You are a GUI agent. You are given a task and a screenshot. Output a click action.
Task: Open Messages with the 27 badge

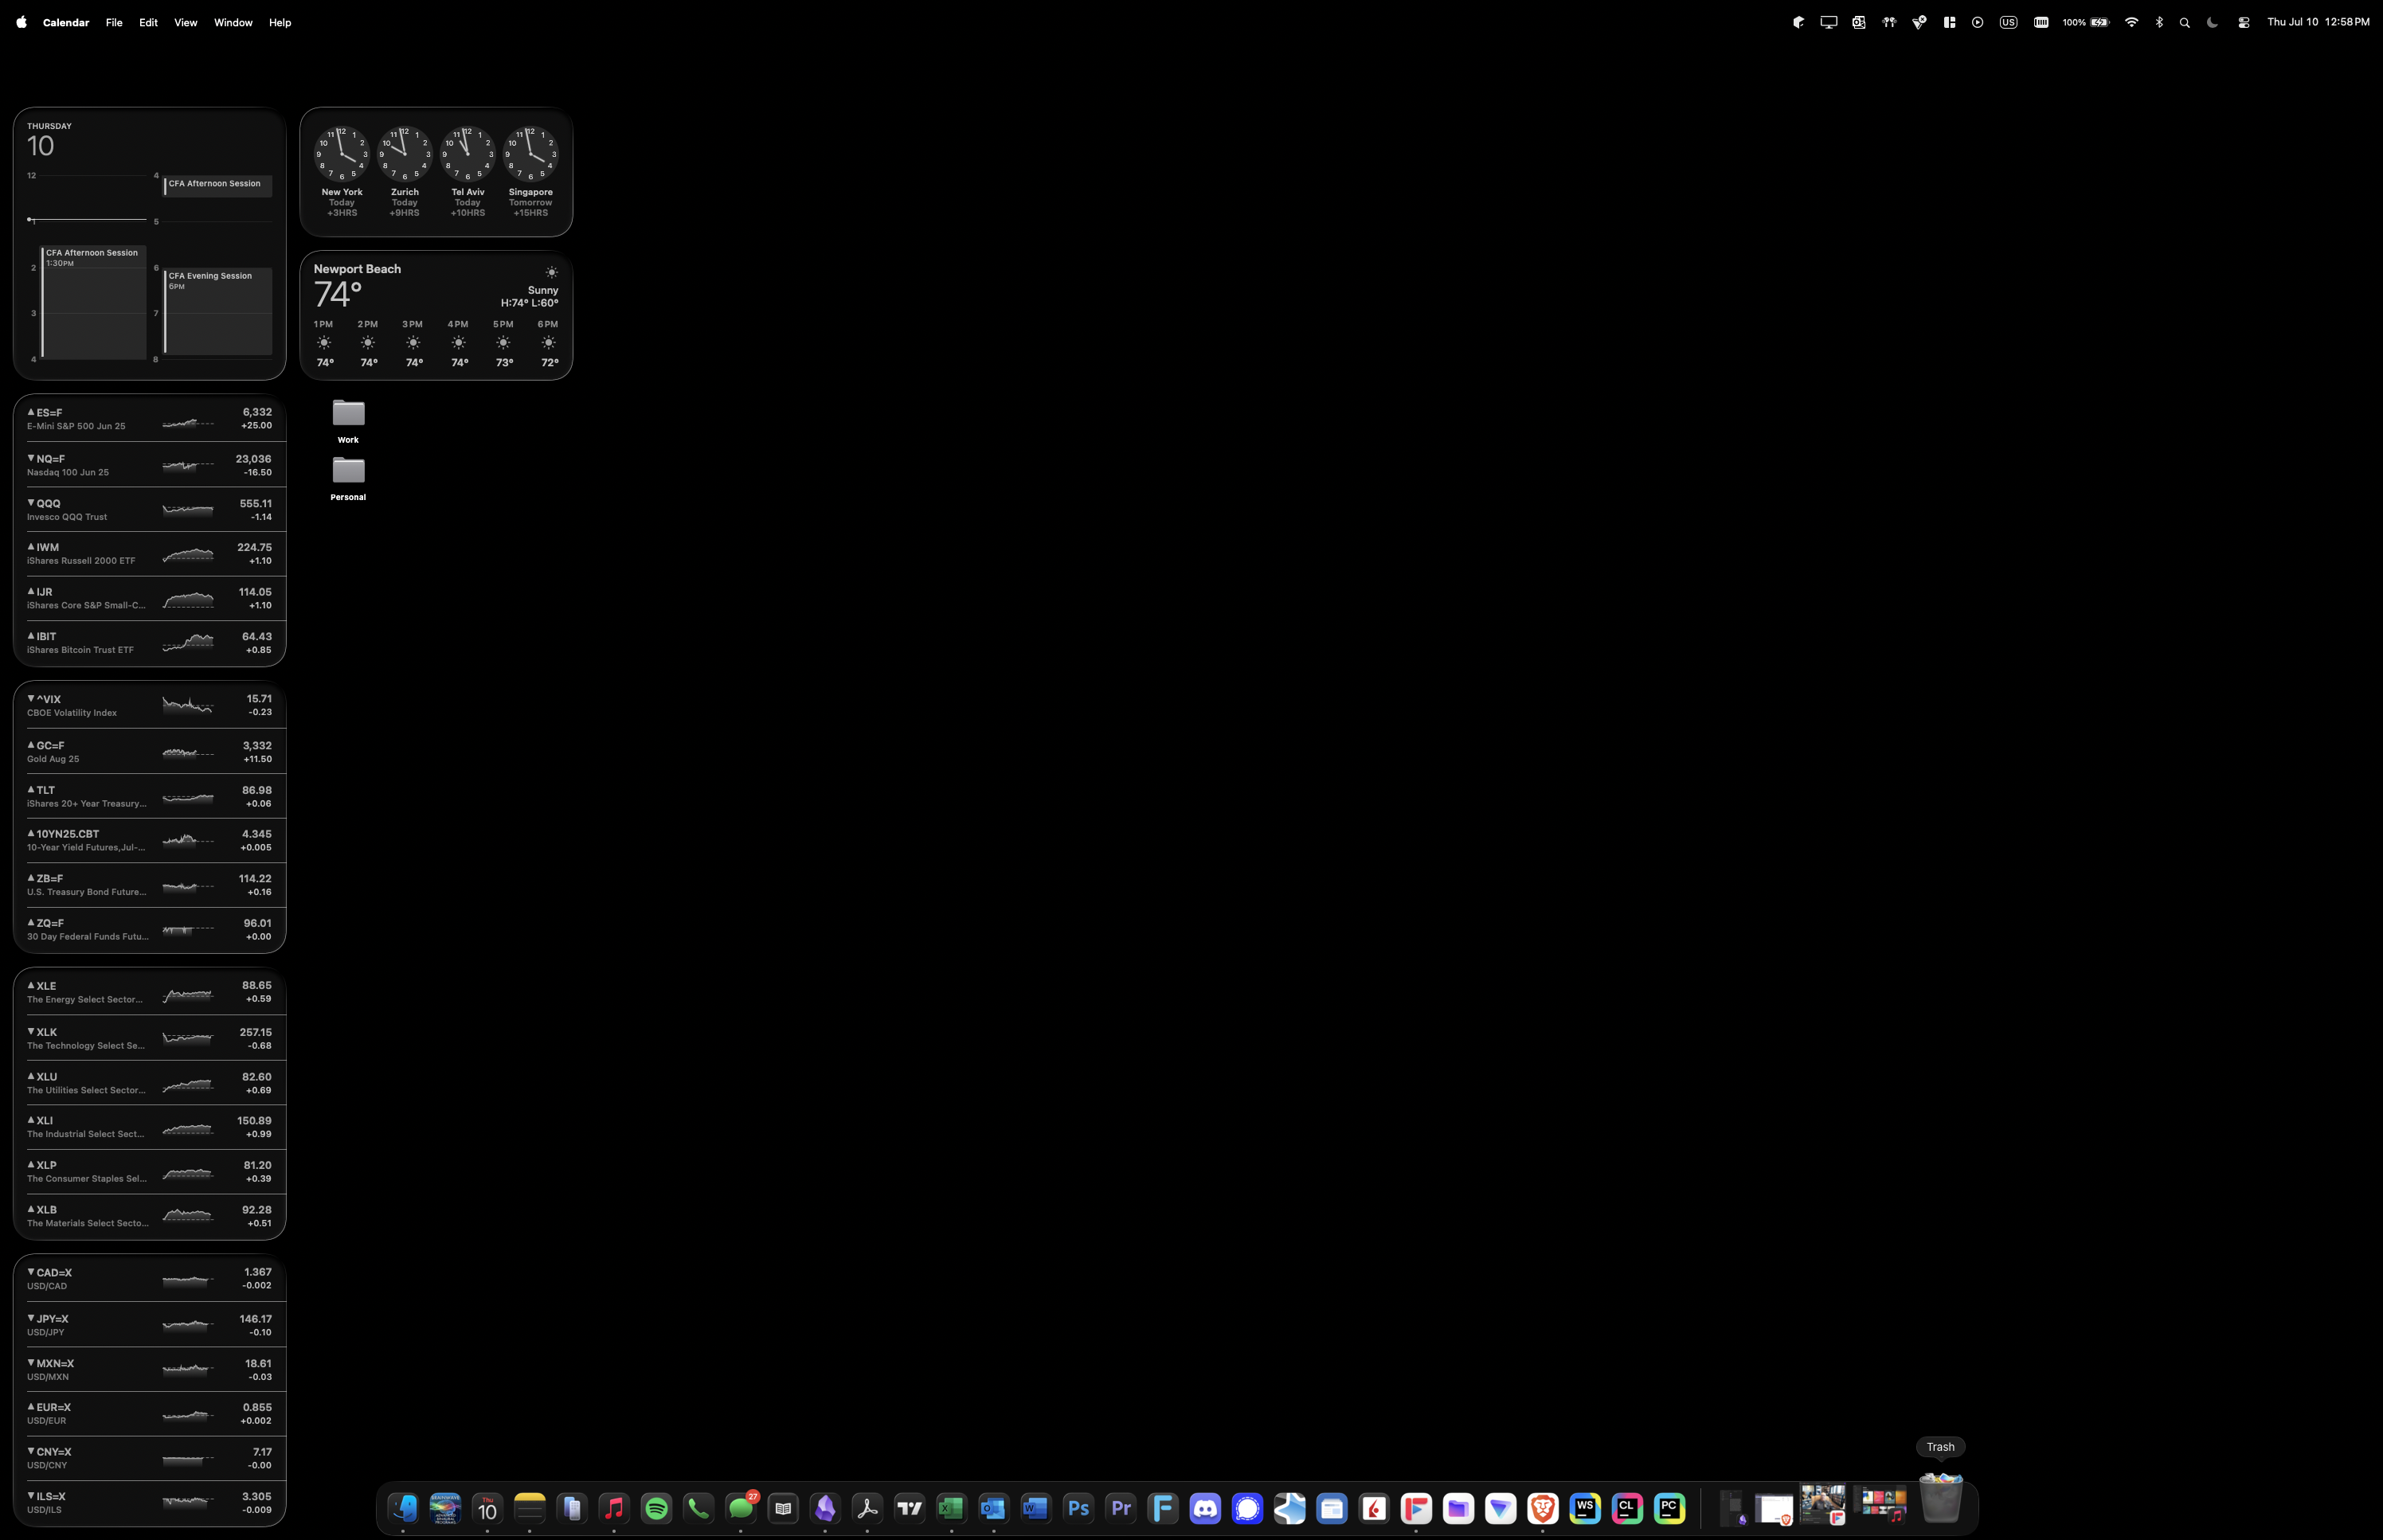[741, 1508]
